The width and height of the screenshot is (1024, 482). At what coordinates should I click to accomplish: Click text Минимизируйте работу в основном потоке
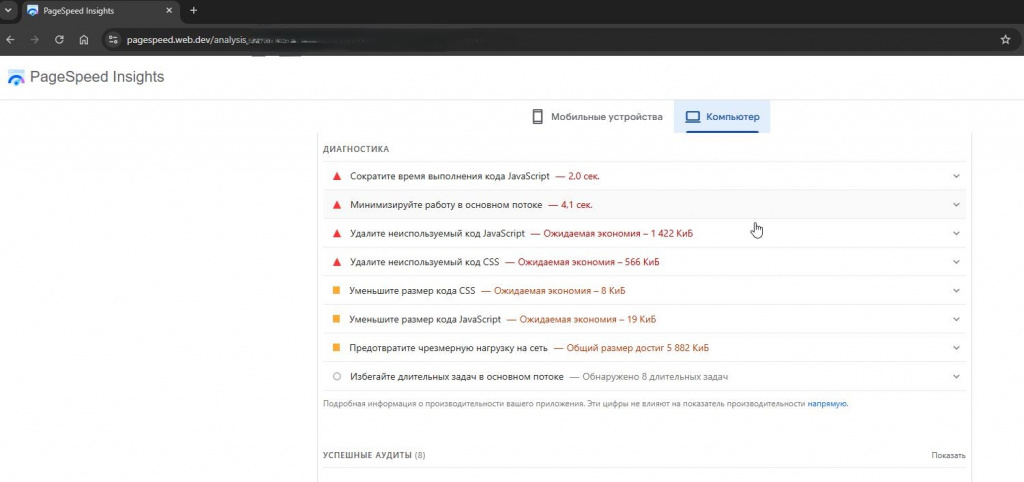coord(446,205)
